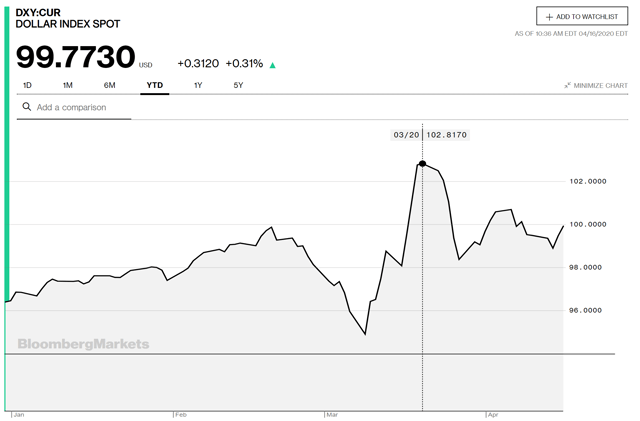This screenshot has width=640, height=421.
Task: Open the 5Y chart view
Action: point(237,86)
